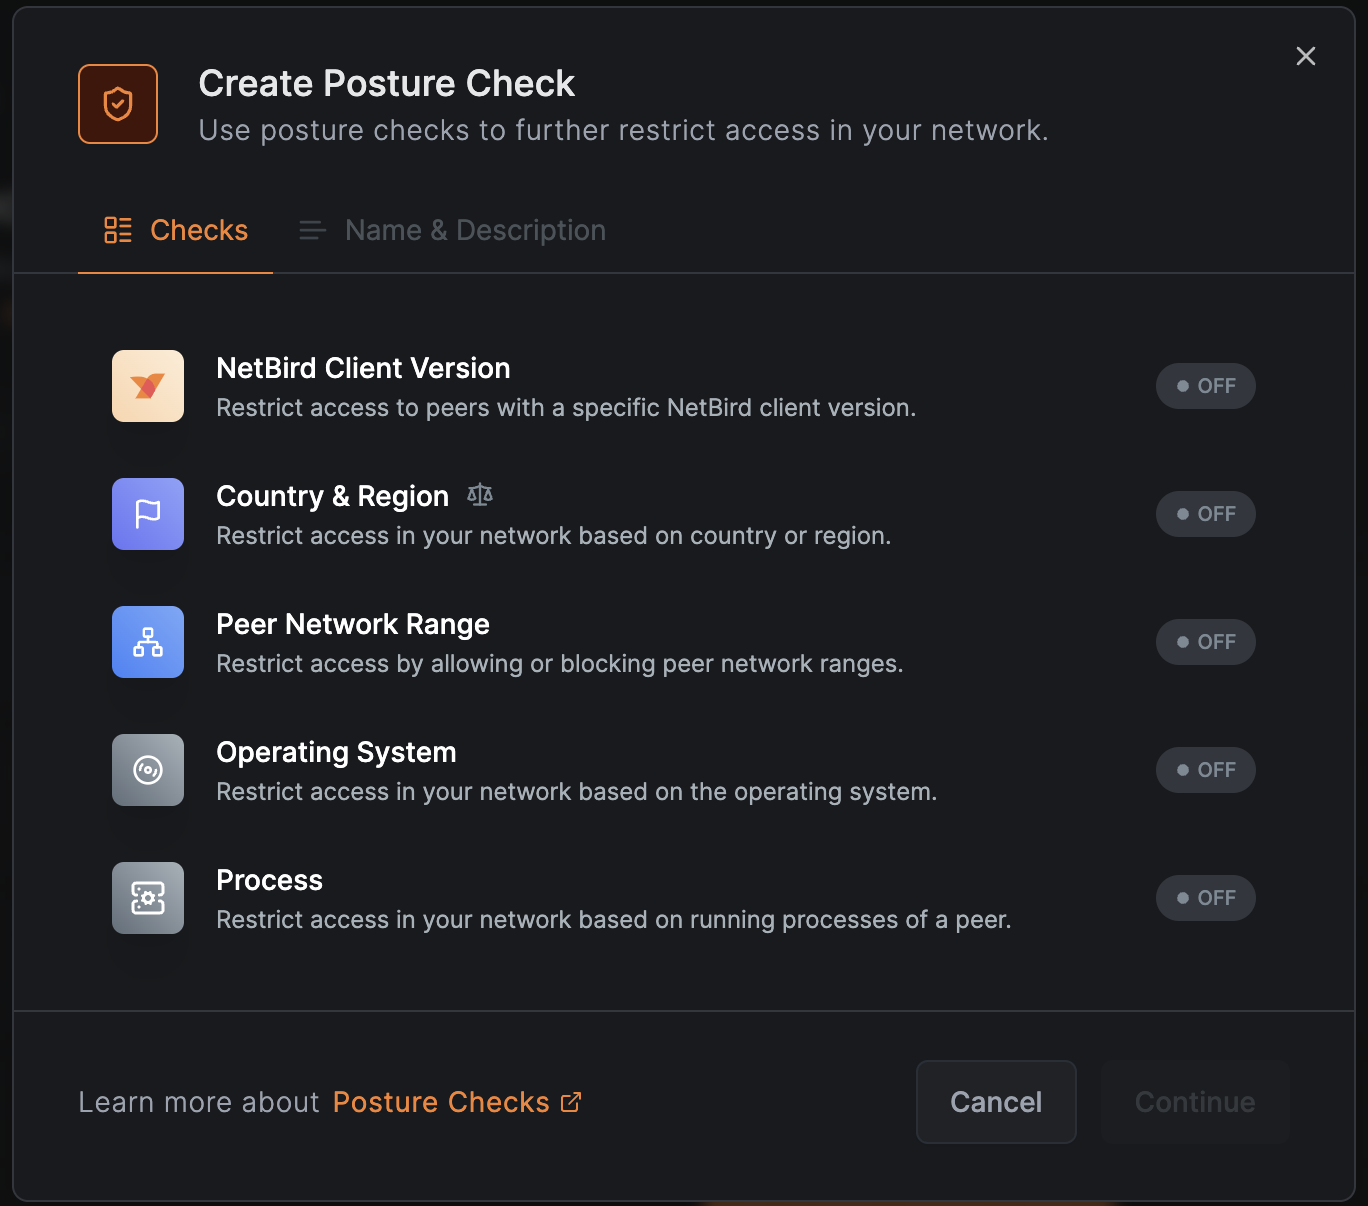Click the Operating System icon

pos(147,770)
